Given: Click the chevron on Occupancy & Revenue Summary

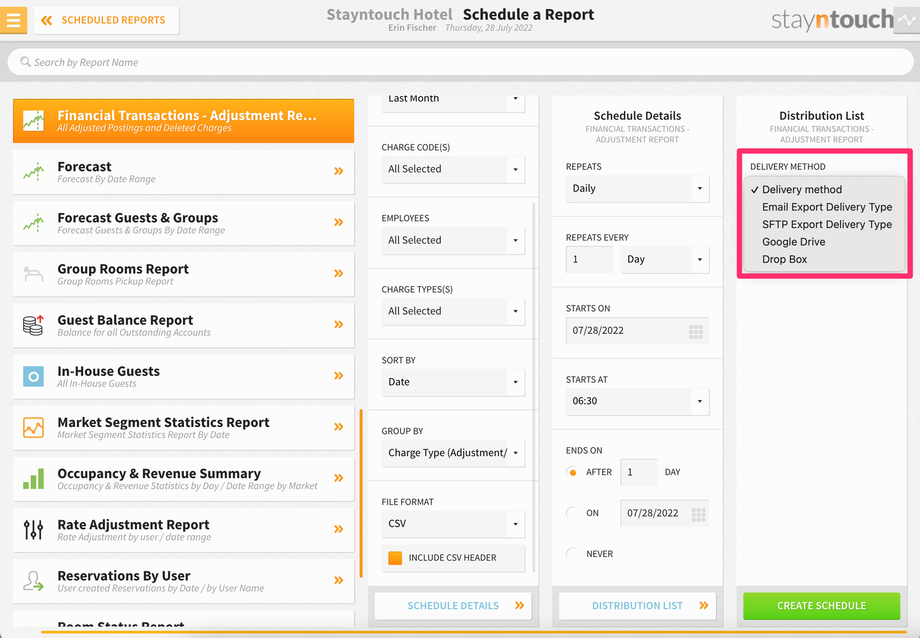Looking at the screenshot, I should [x=339, y=477].
